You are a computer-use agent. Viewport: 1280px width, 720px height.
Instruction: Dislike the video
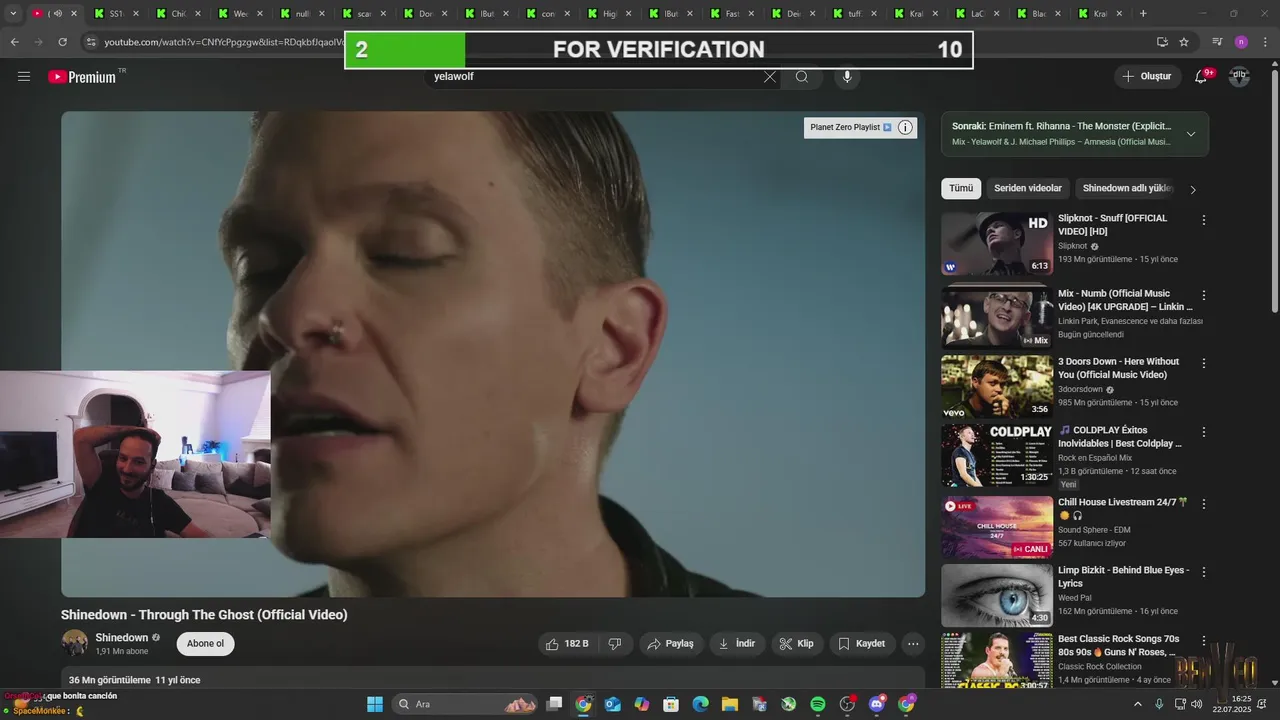[615, 644]
